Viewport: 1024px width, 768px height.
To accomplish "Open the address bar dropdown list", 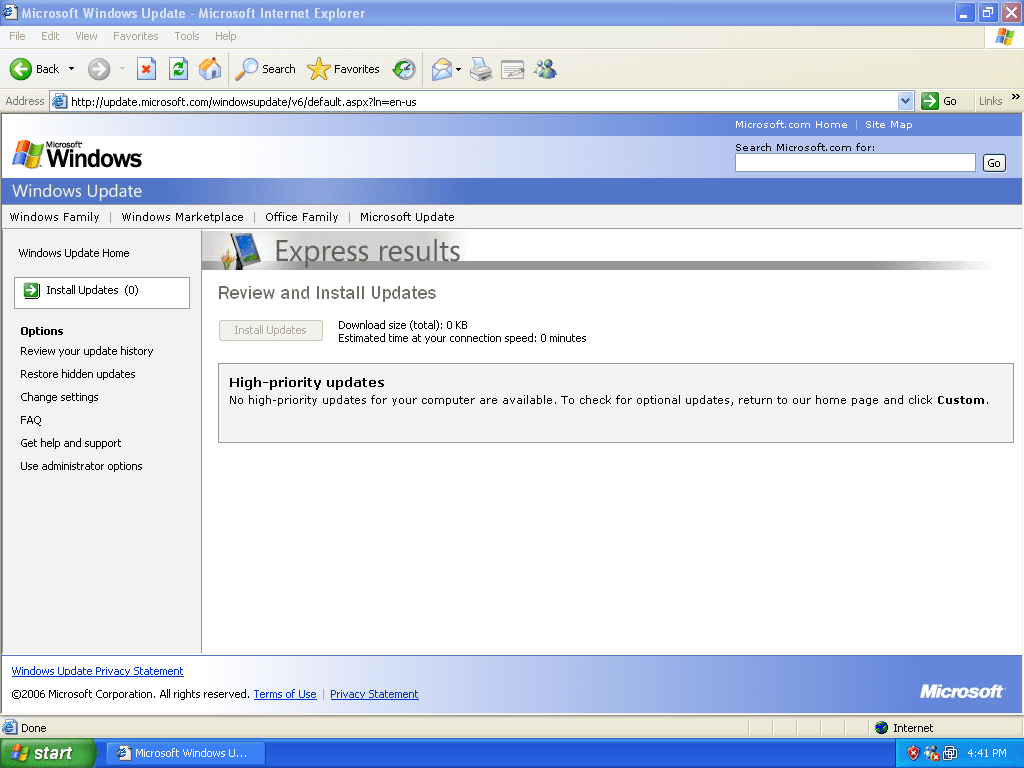I will (905, 101).
